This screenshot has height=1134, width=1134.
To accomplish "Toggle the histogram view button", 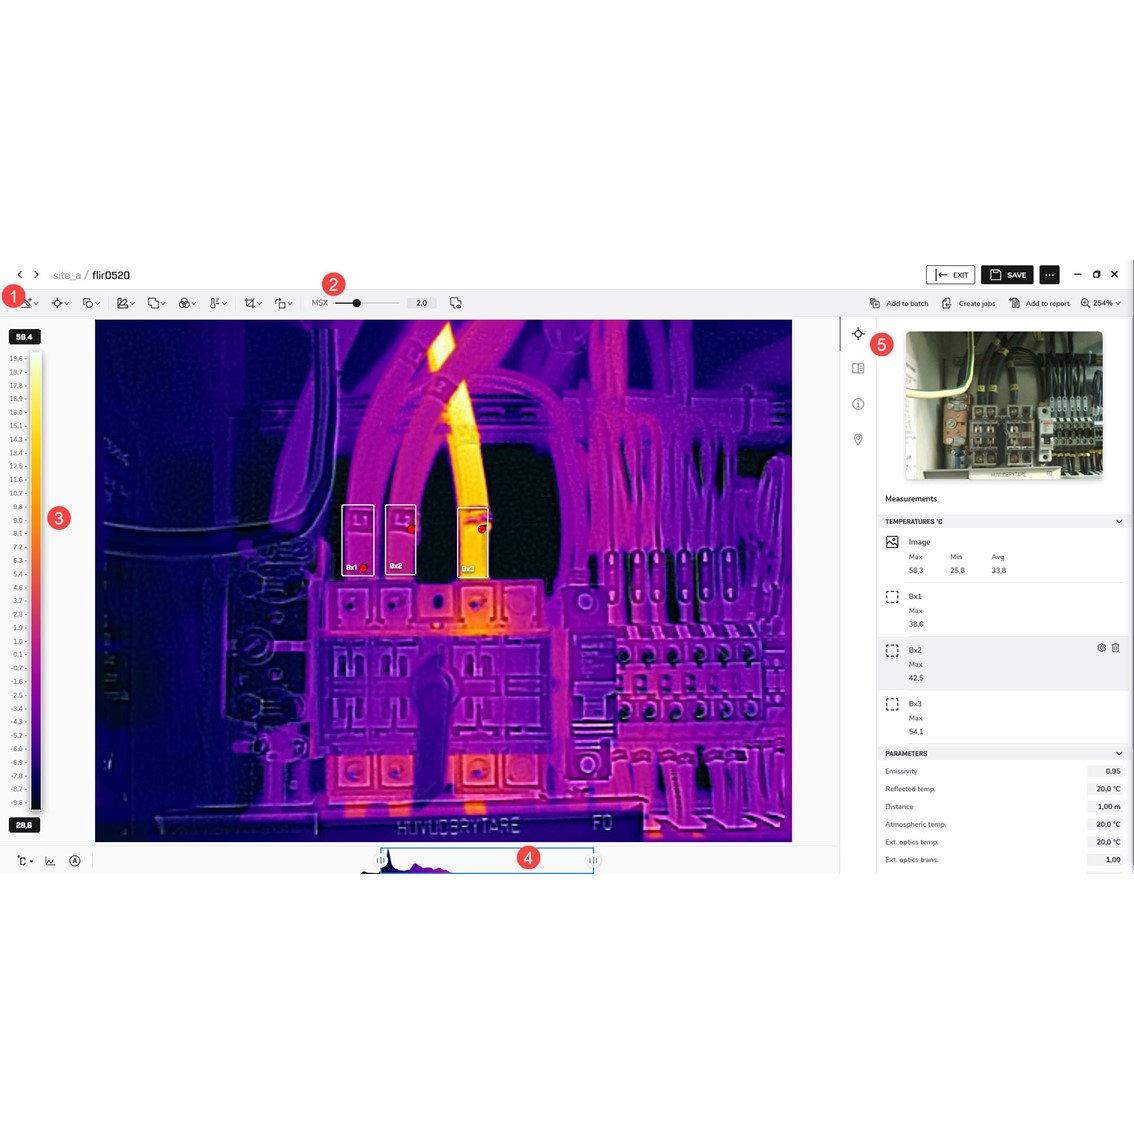I will 49,860.
